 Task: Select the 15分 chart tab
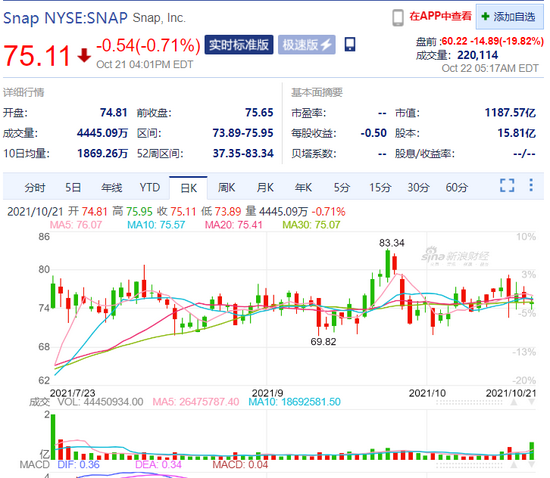[x=380, y=188]
